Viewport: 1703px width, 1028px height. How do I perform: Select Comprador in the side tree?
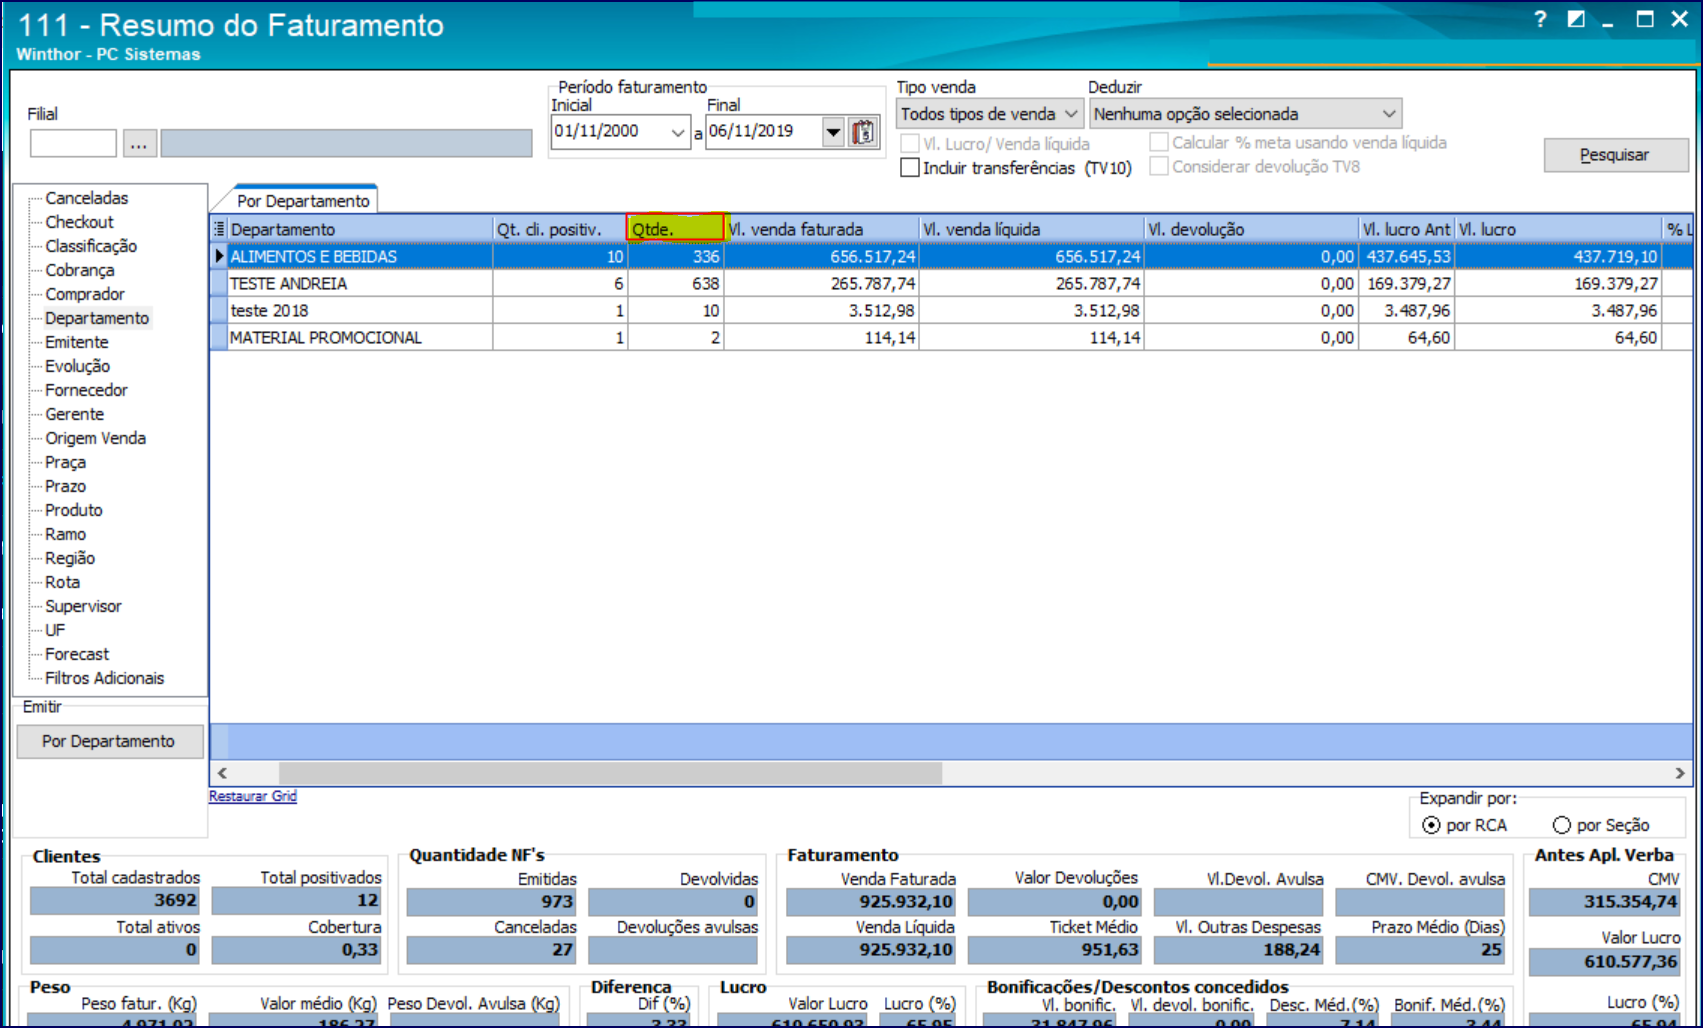pos(85,294)
